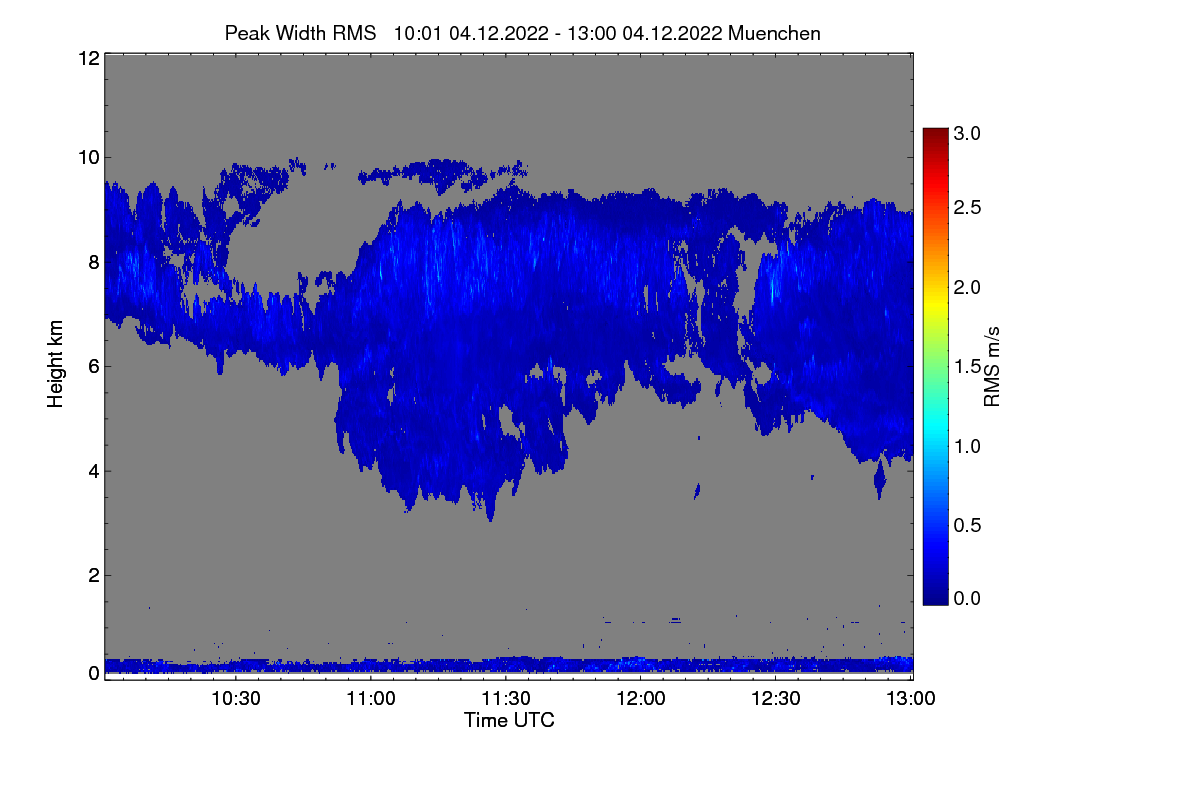Click the 'RMS m/s' colorbar label
The height and width of the screenshot is (800, 1200).
click(x=992, y=366)
